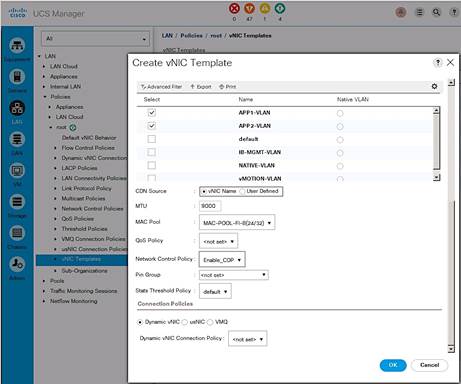Select vNIC Name CDN Source

pyautogui.click(x=204, y=191)
